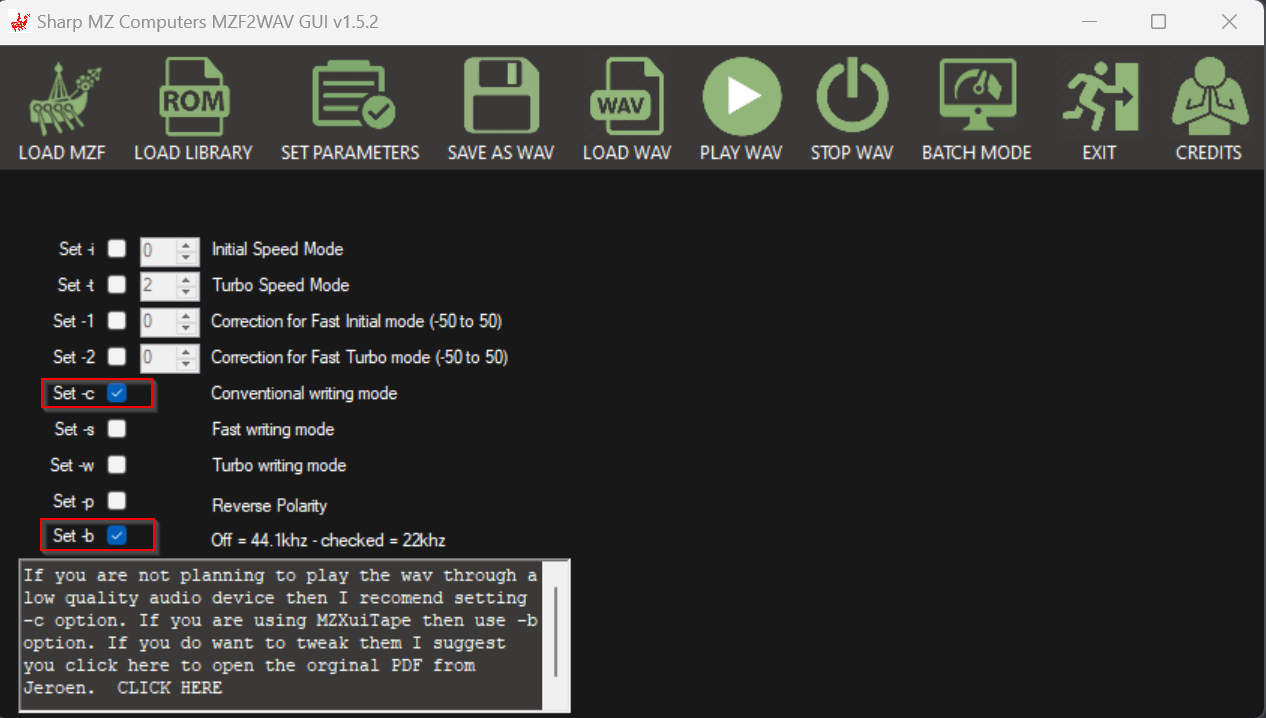Viewport: 1266px width, 718px height.
Task: Click the CLICK HERE link for PDF
Action: (169, 688)
